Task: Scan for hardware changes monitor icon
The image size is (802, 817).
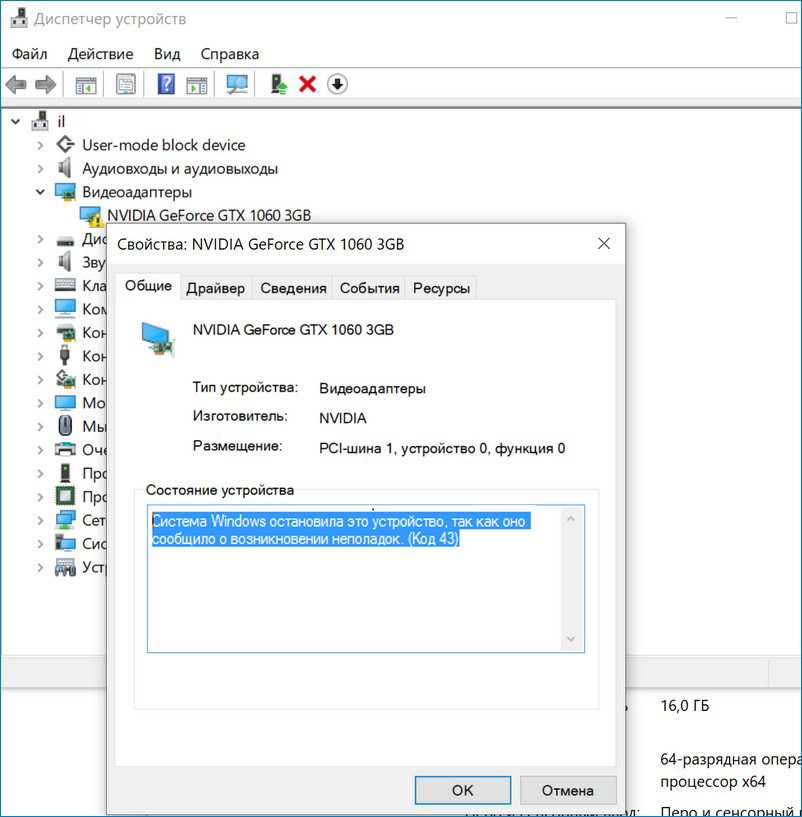Action: tap(237, 84)
